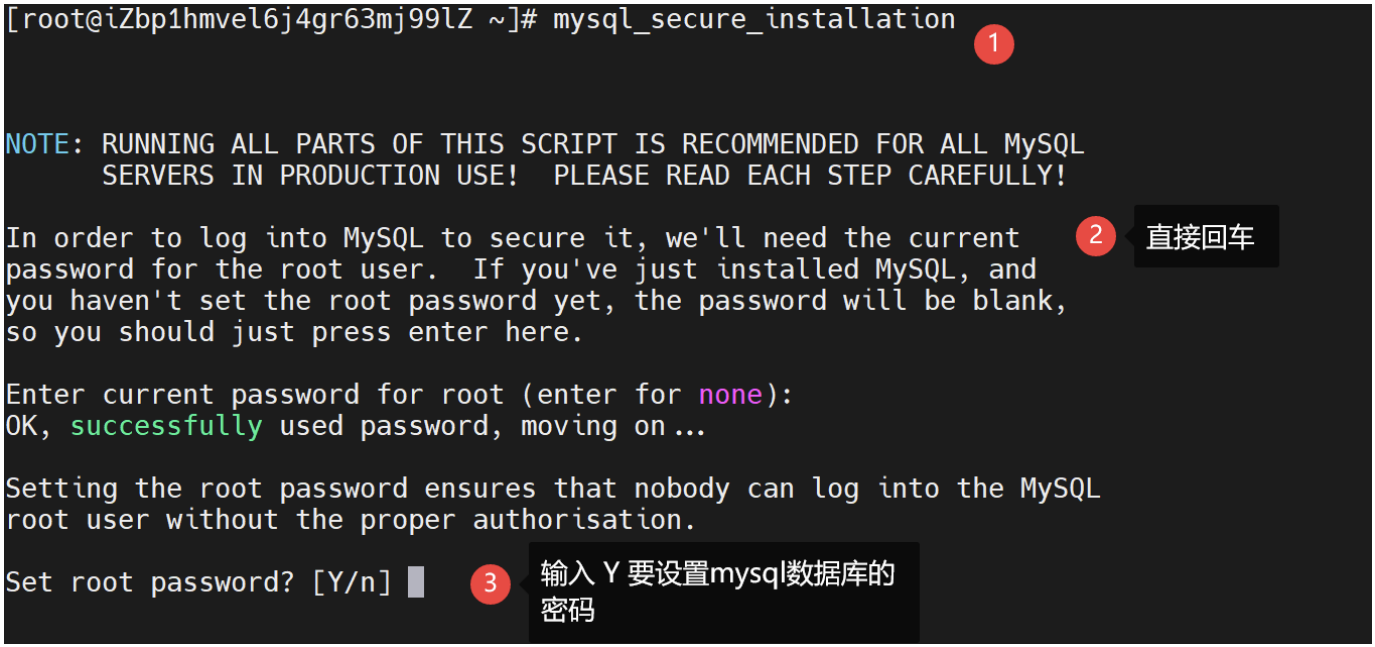1375x647 pixels.
Task: Click the magenta word none
Action: [x=730, y=395]
